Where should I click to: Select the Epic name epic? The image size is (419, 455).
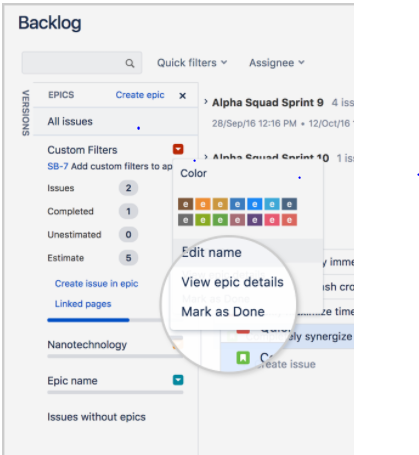coord(72,381)
